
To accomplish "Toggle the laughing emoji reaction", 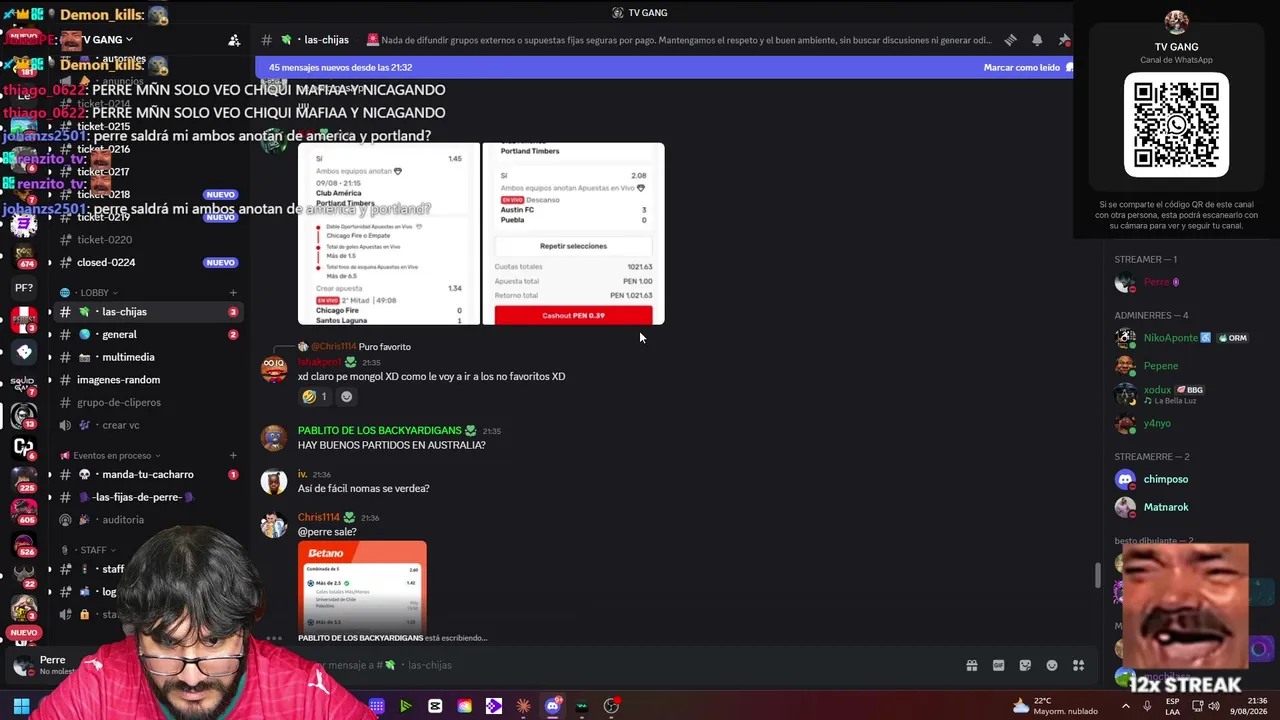I will (314, 397).
